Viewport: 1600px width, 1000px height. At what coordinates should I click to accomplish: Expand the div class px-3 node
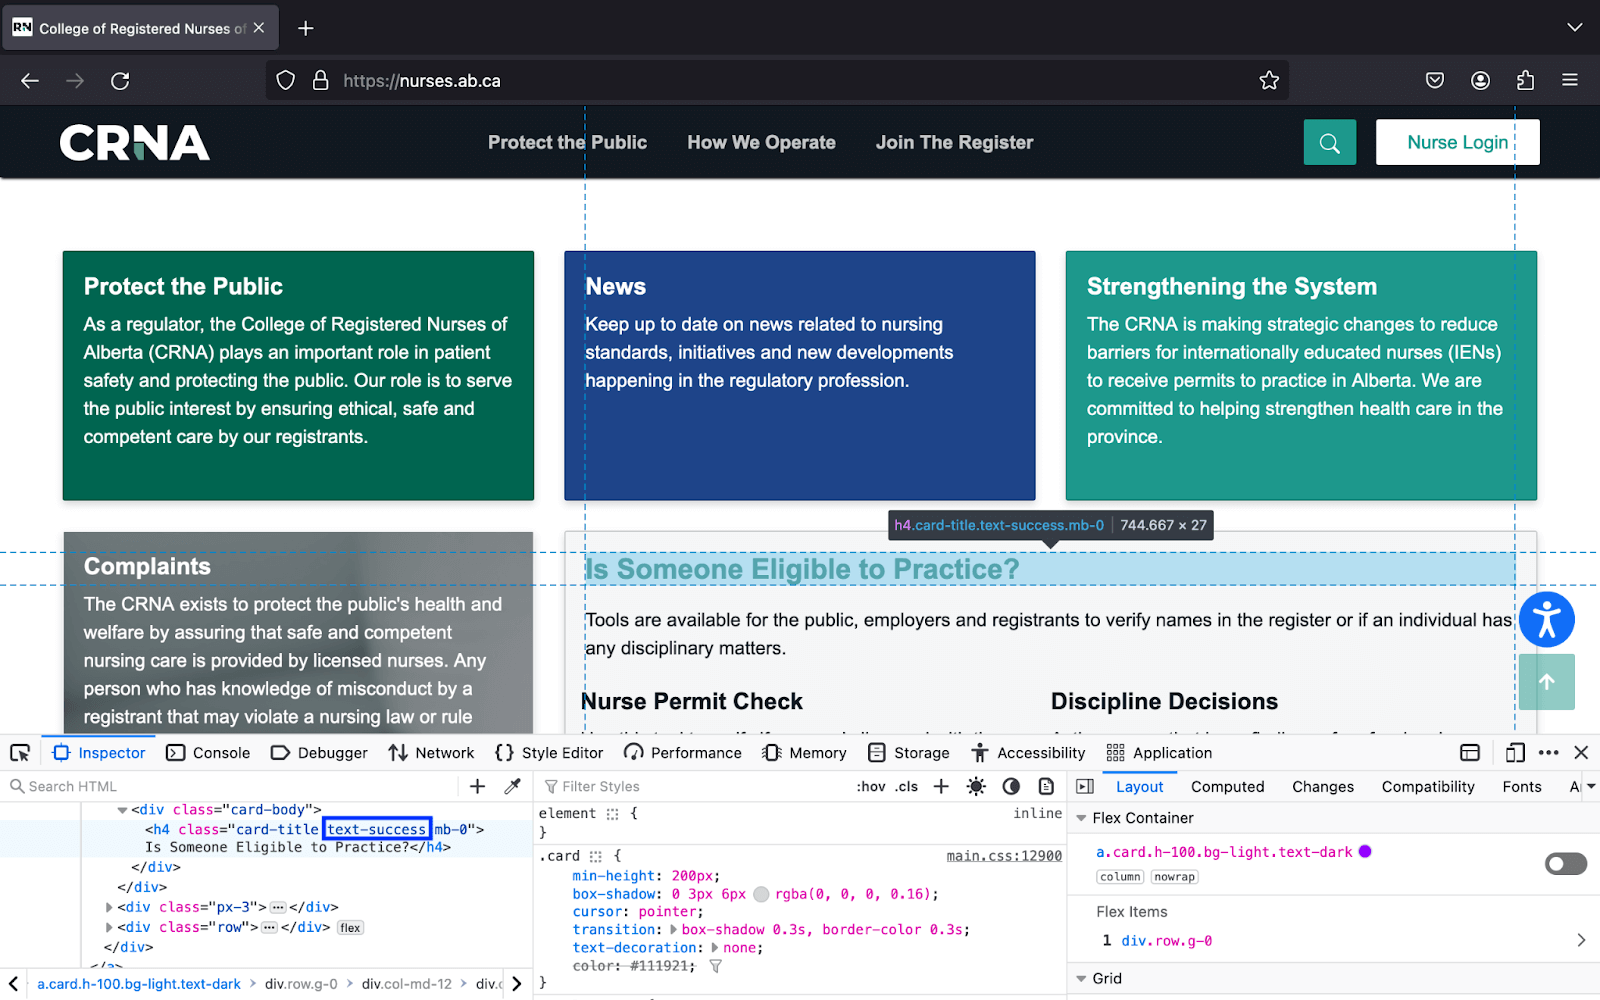(x=109, y=908)
